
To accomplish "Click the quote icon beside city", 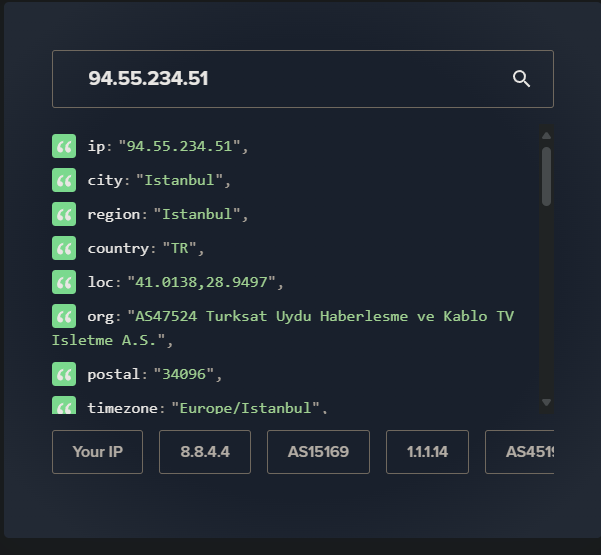I will (64, 181).
